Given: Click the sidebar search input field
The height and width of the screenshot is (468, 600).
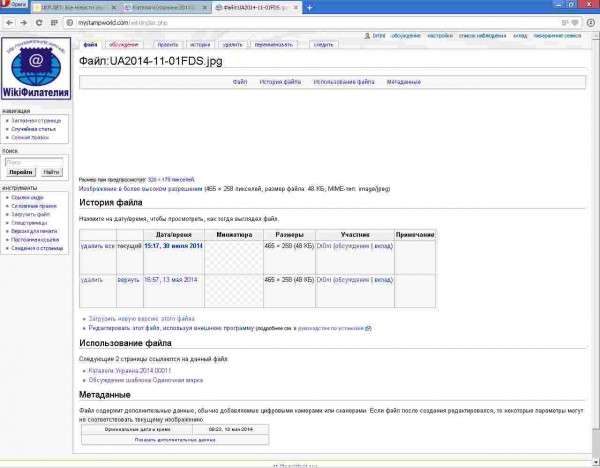Looking at the screenshot, I should (34, 162).
